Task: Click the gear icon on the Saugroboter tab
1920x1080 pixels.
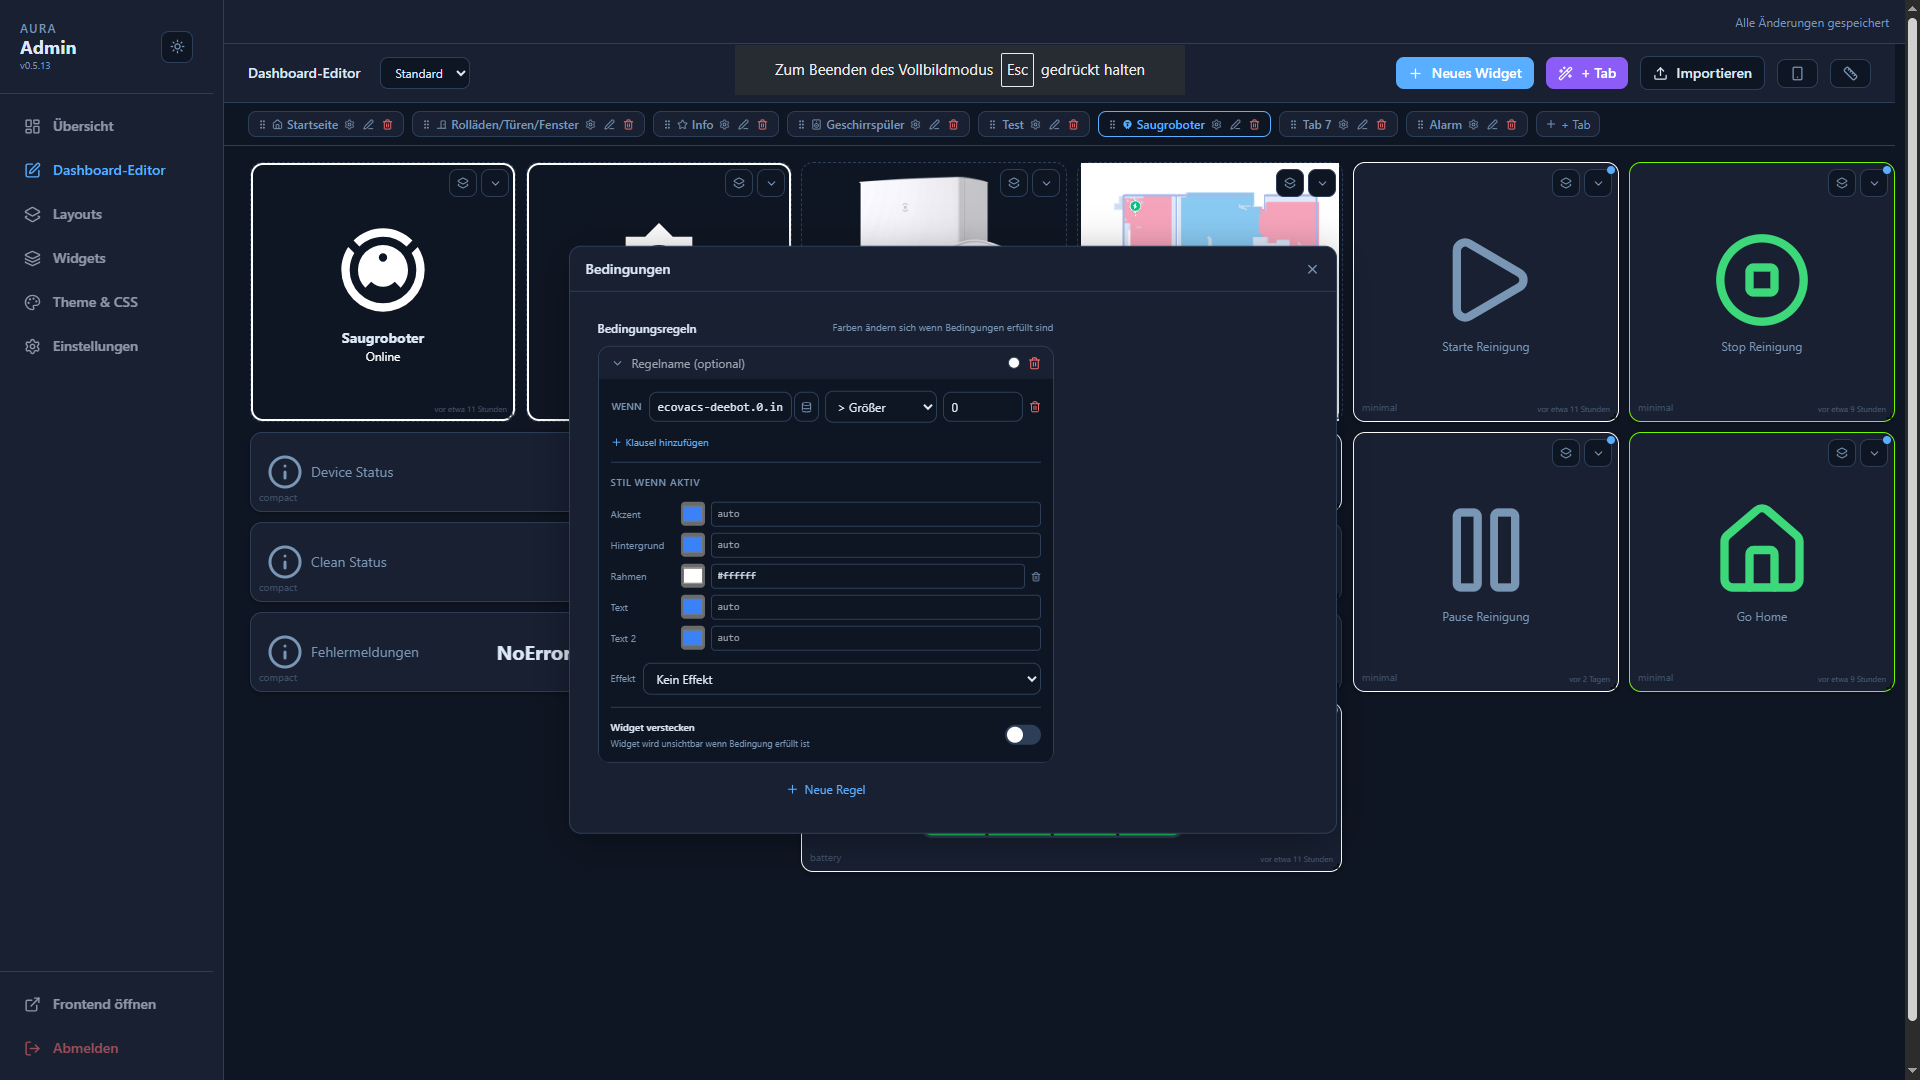Action: pyautogui.click(x=1217, y=124)
